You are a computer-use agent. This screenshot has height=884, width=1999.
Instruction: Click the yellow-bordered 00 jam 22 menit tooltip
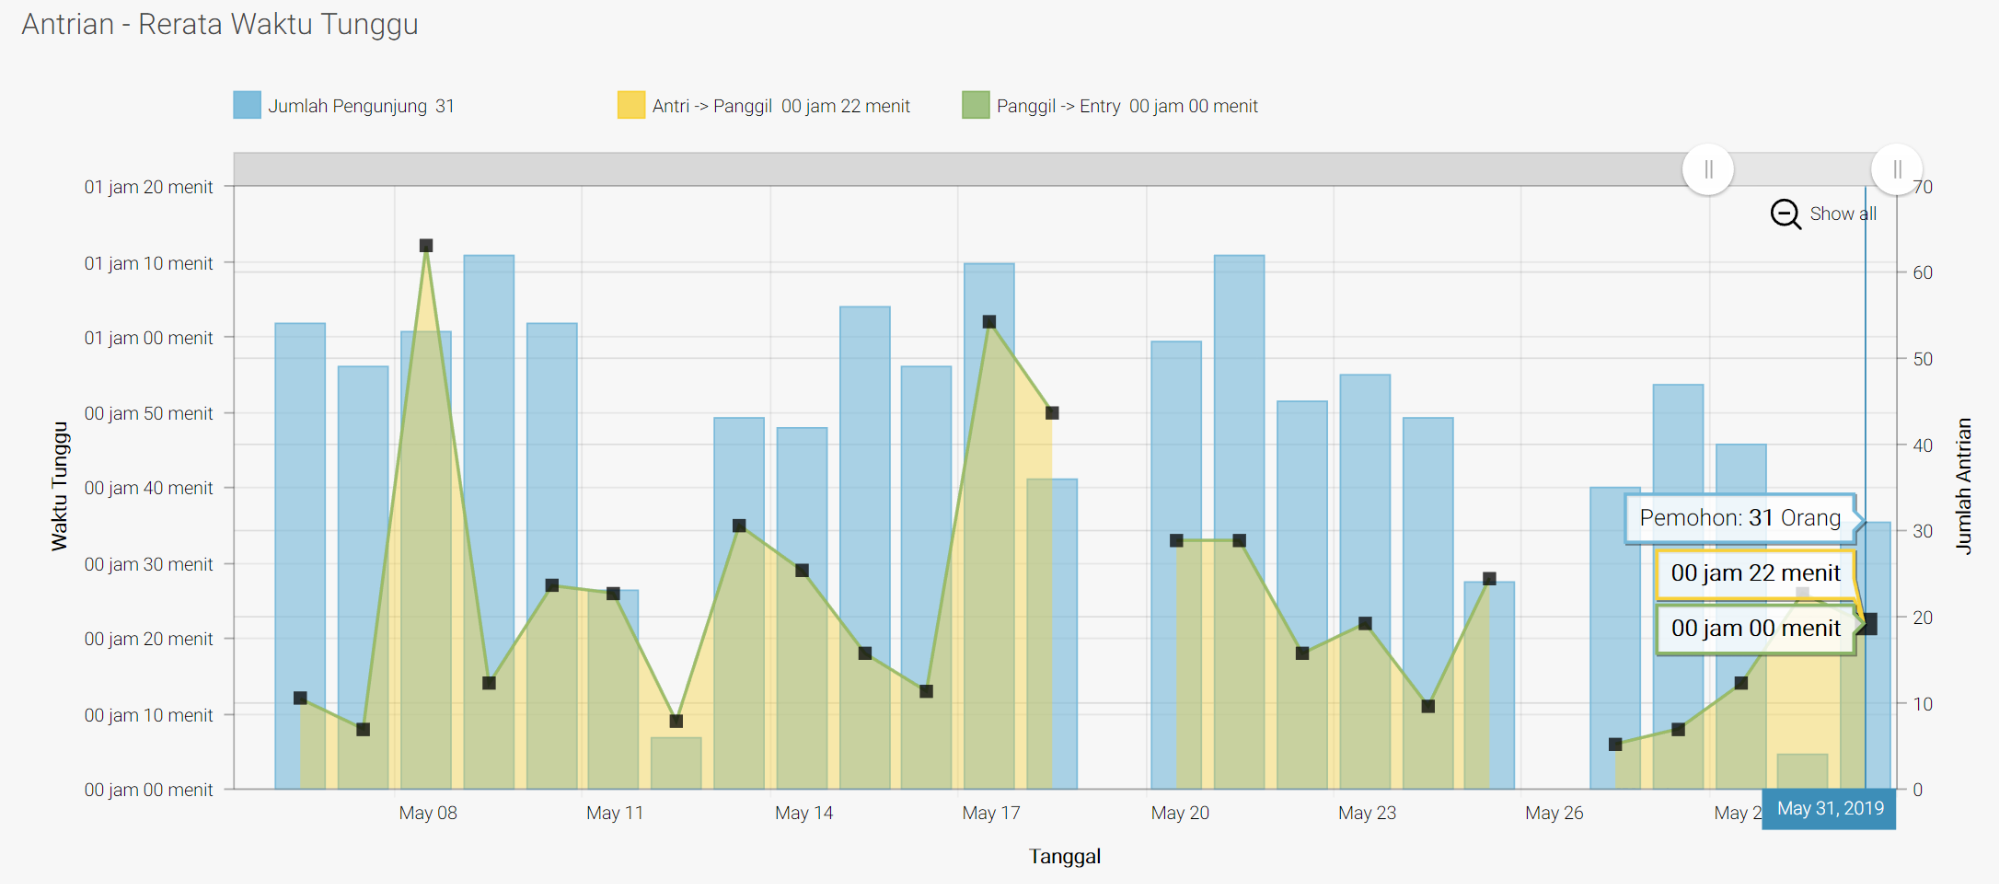point(1755,573)
